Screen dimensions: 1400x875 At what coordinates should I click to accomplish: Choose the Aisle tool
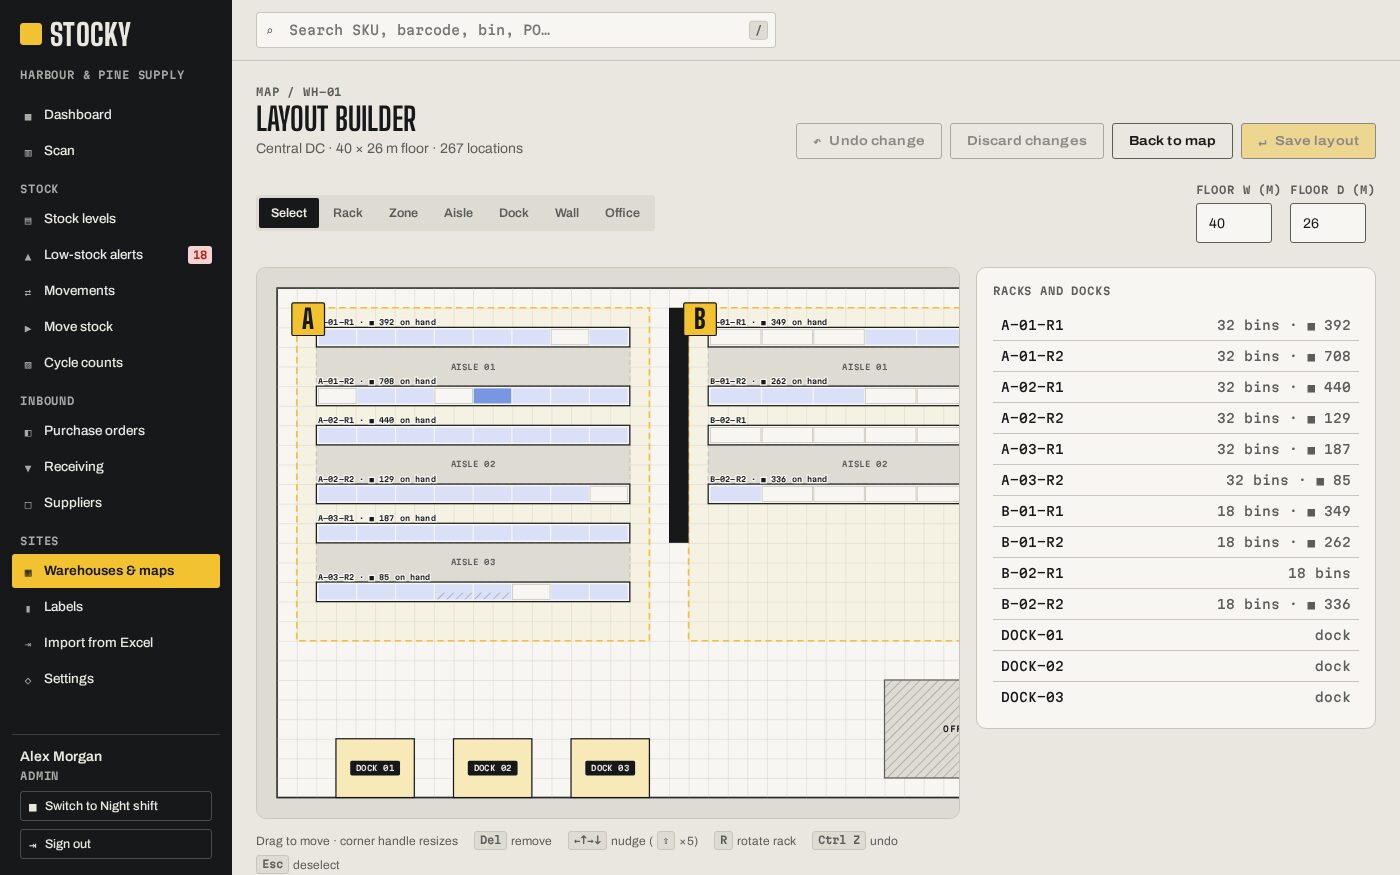click(x=458, y=213)
